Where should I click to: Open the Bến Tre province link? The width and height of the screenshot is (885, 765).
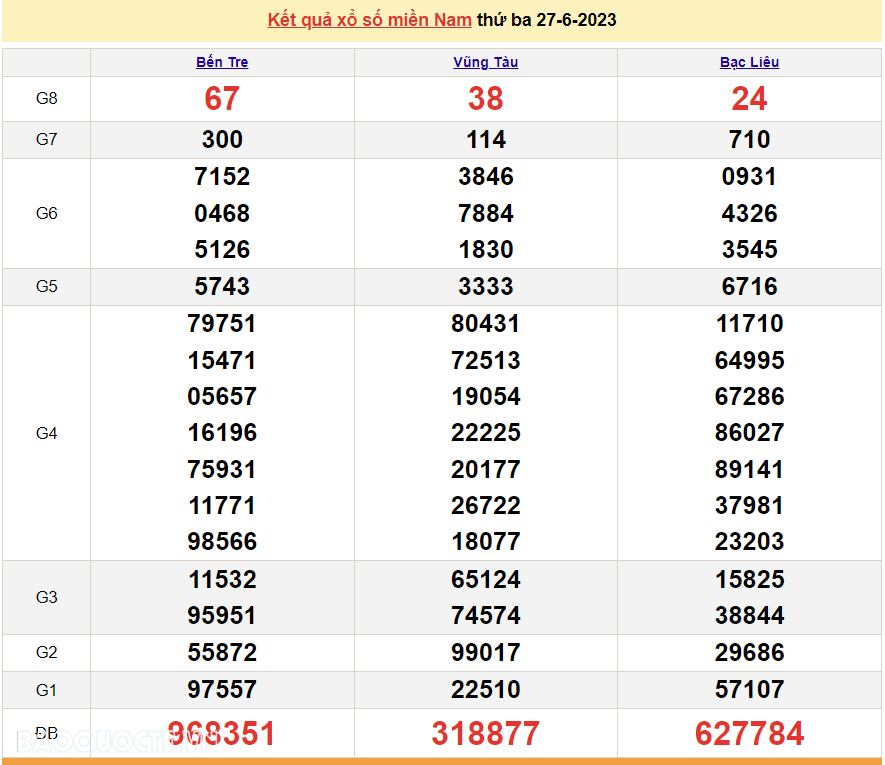222,62
